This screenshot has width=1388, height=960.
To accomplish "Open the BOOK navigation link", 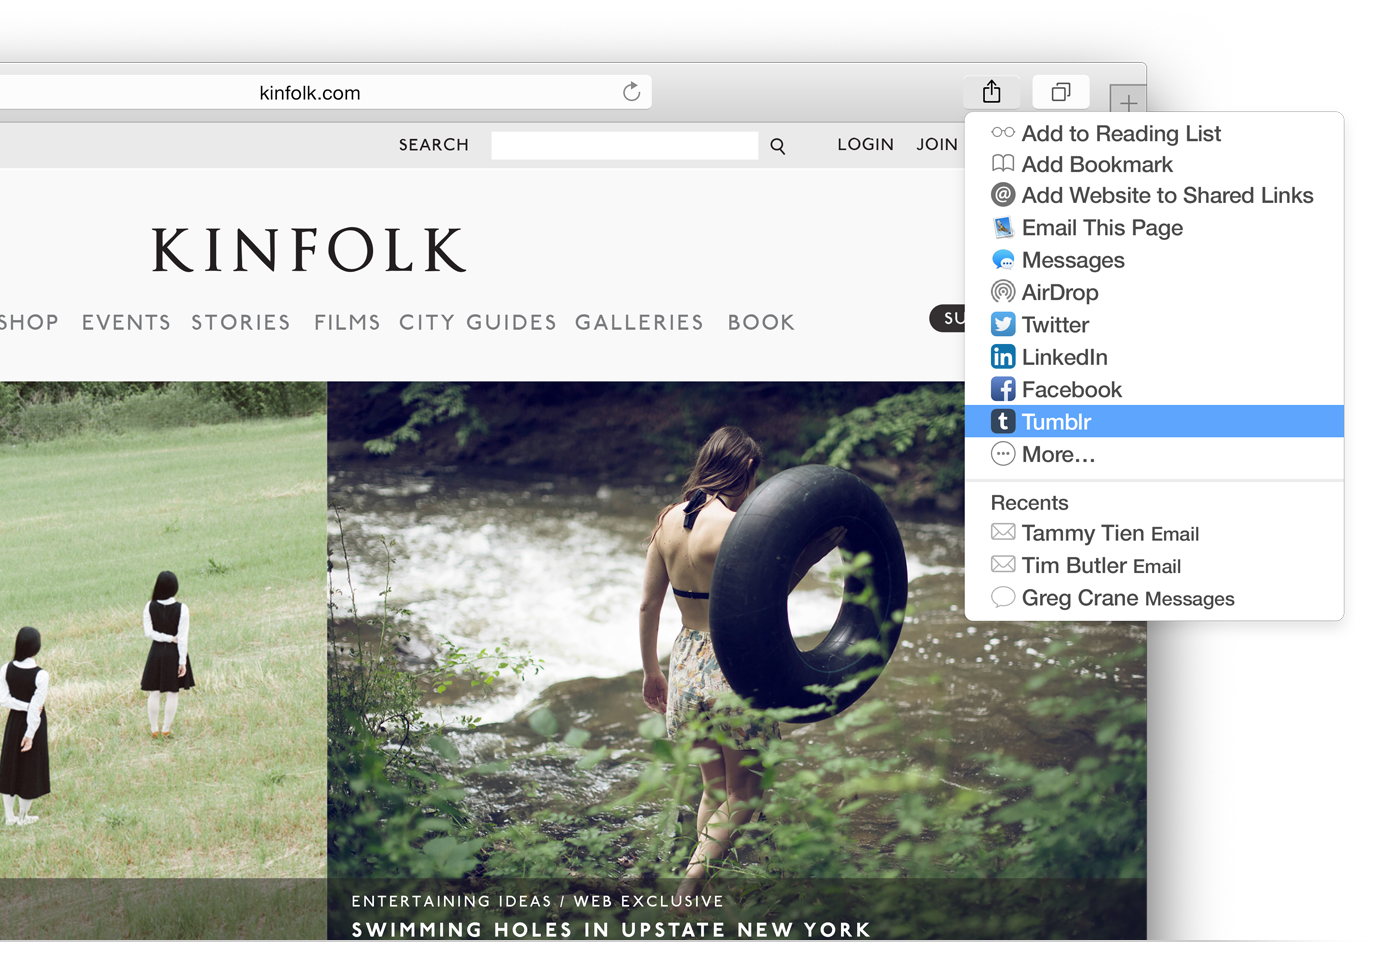I will pyautogui.click(x=761, y=322).
